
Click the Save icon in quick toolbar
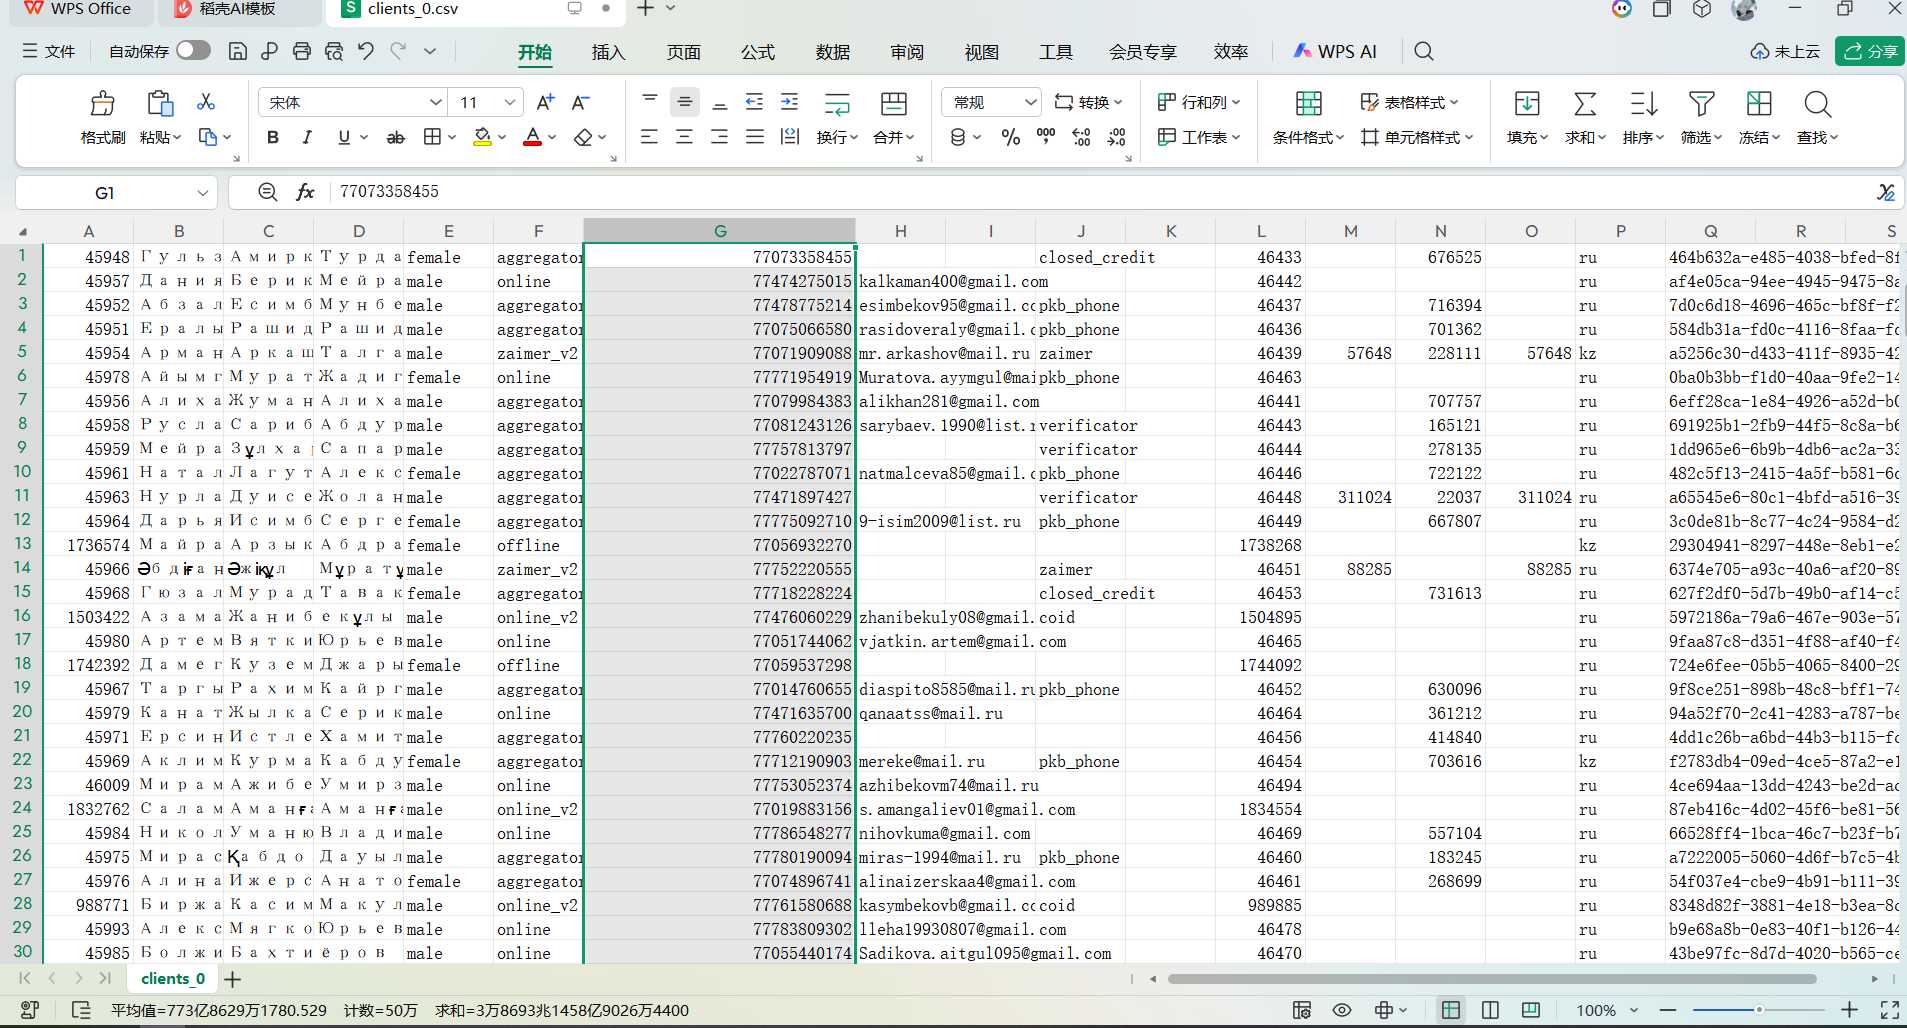[x=238, y=51]
